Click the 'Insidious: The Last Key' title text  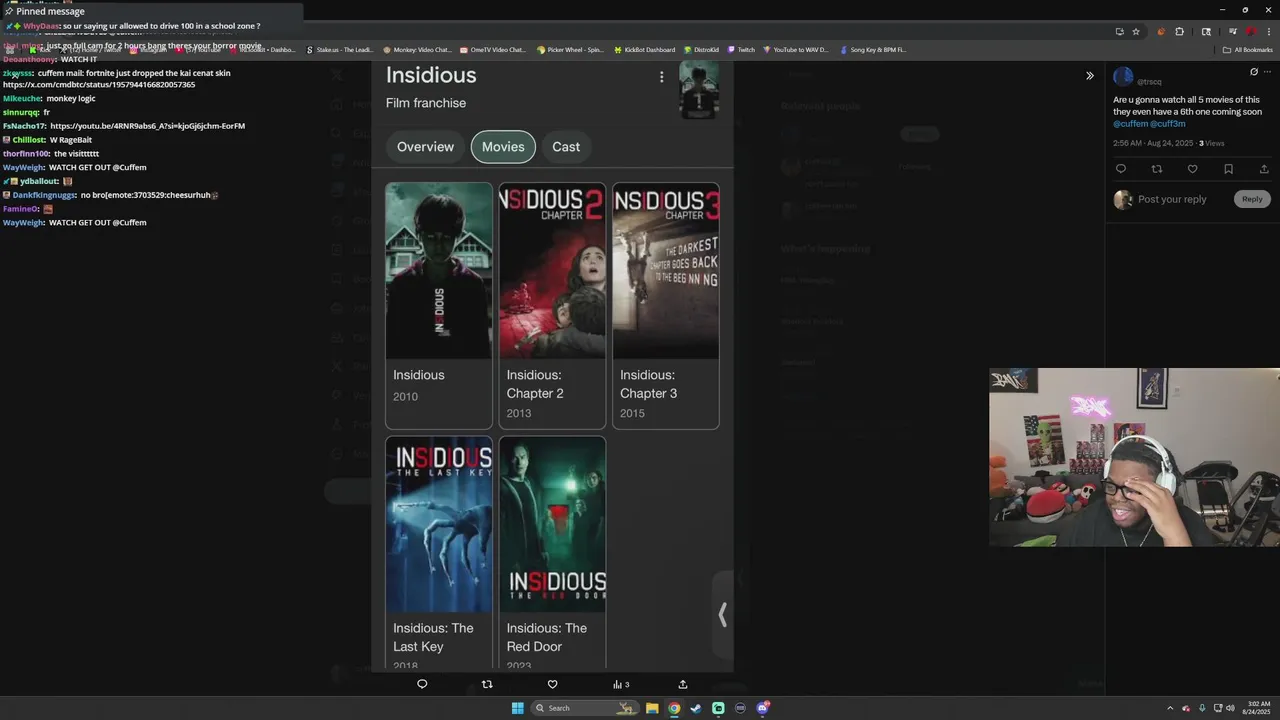coord(433,637)
